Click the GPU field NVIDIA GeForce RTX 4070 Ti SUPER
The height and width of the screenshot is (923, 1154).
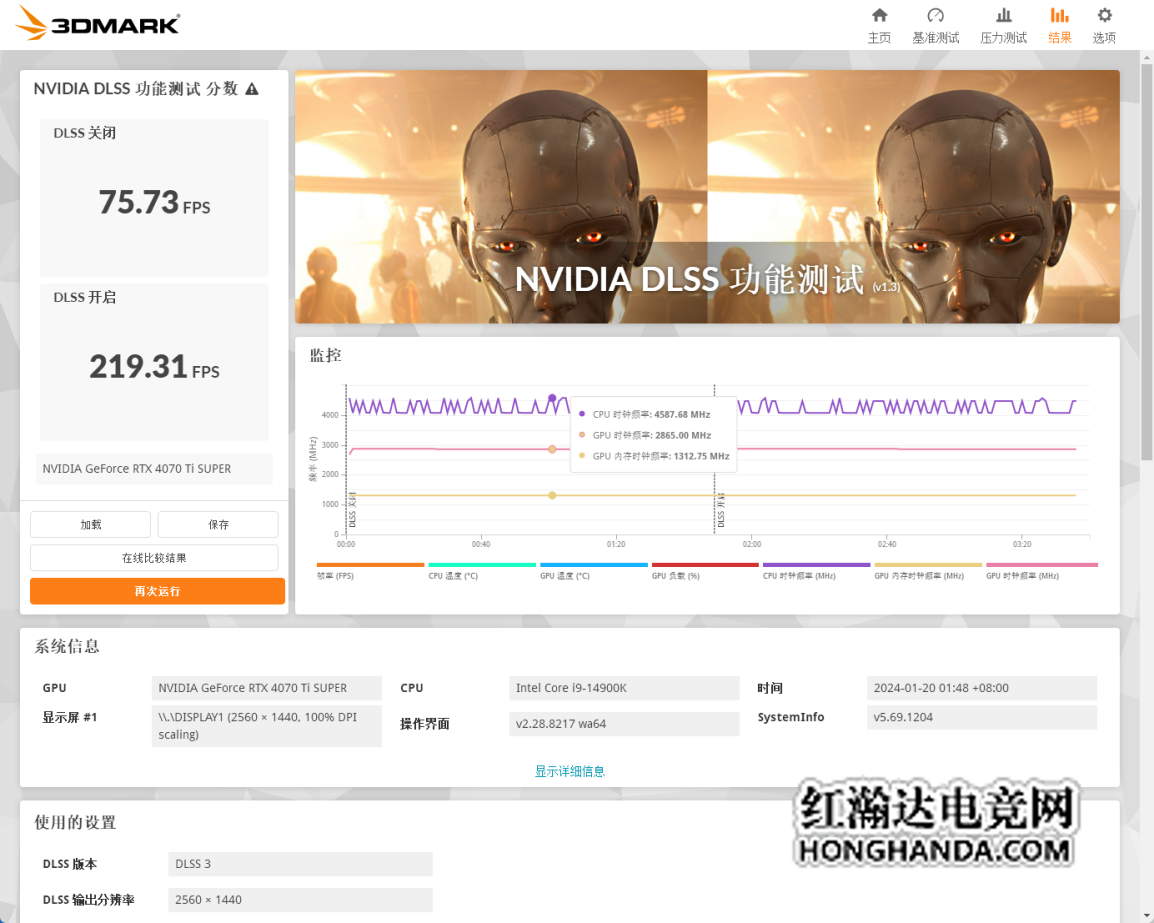pyautogui.click(x=266, y=688)
